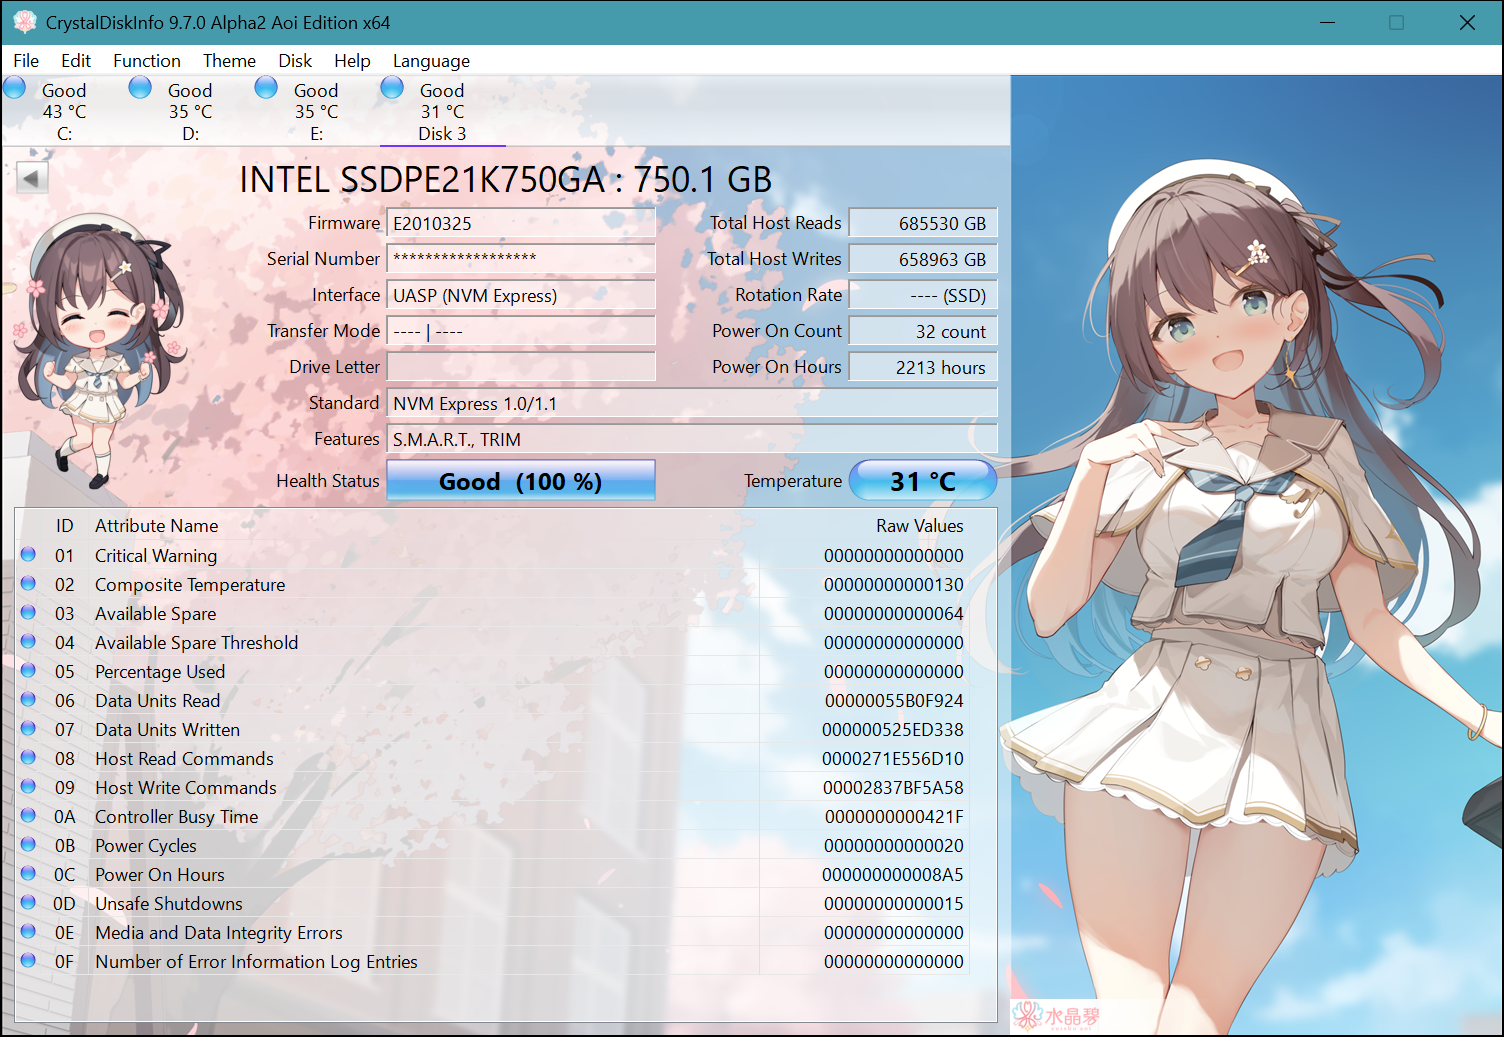1504x1037 pixels.
Task: Click the status orb of Composite Temperature row
Action: point(28,583)
